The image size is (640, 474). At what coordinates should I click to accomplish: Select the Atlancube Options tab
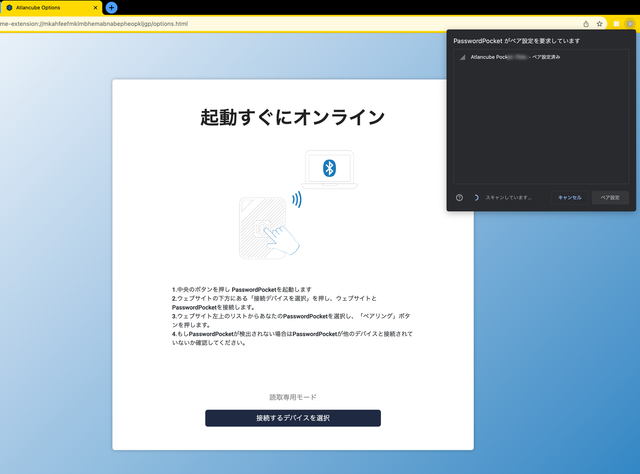pos(51,8)
